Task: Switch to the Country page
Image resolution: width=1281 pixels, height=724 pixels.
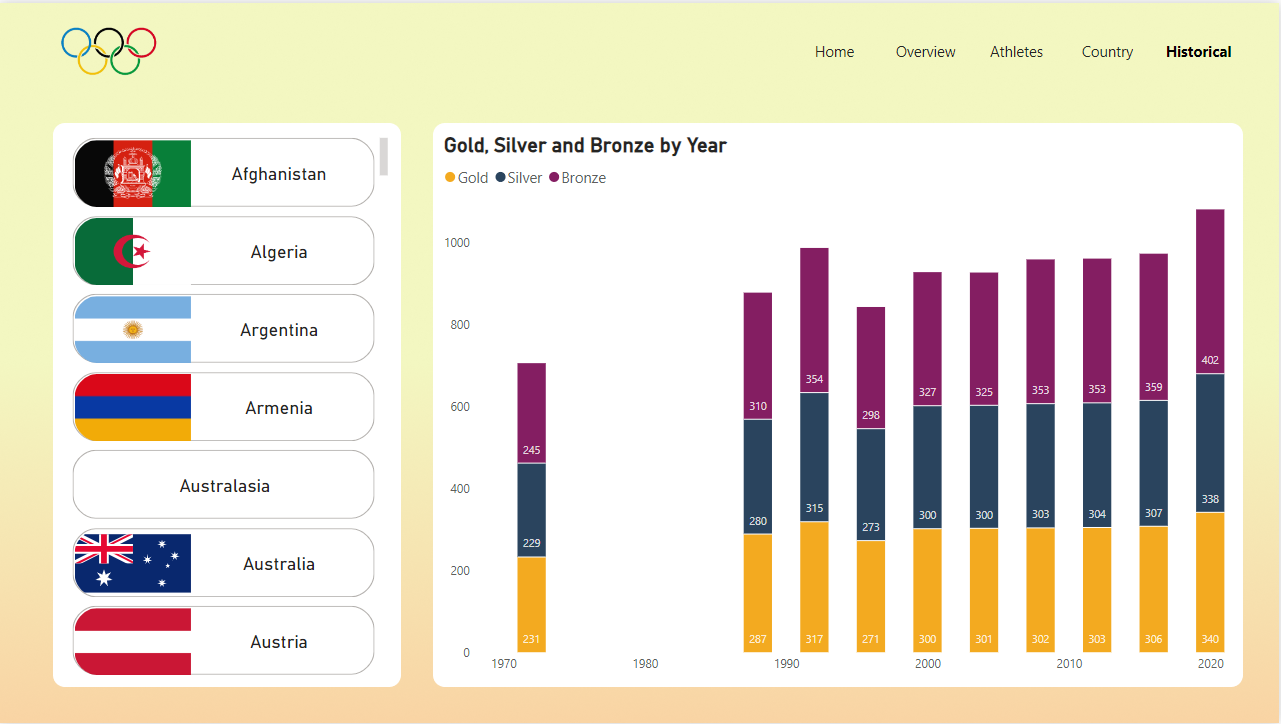Action: click(x=1107, y=52)
